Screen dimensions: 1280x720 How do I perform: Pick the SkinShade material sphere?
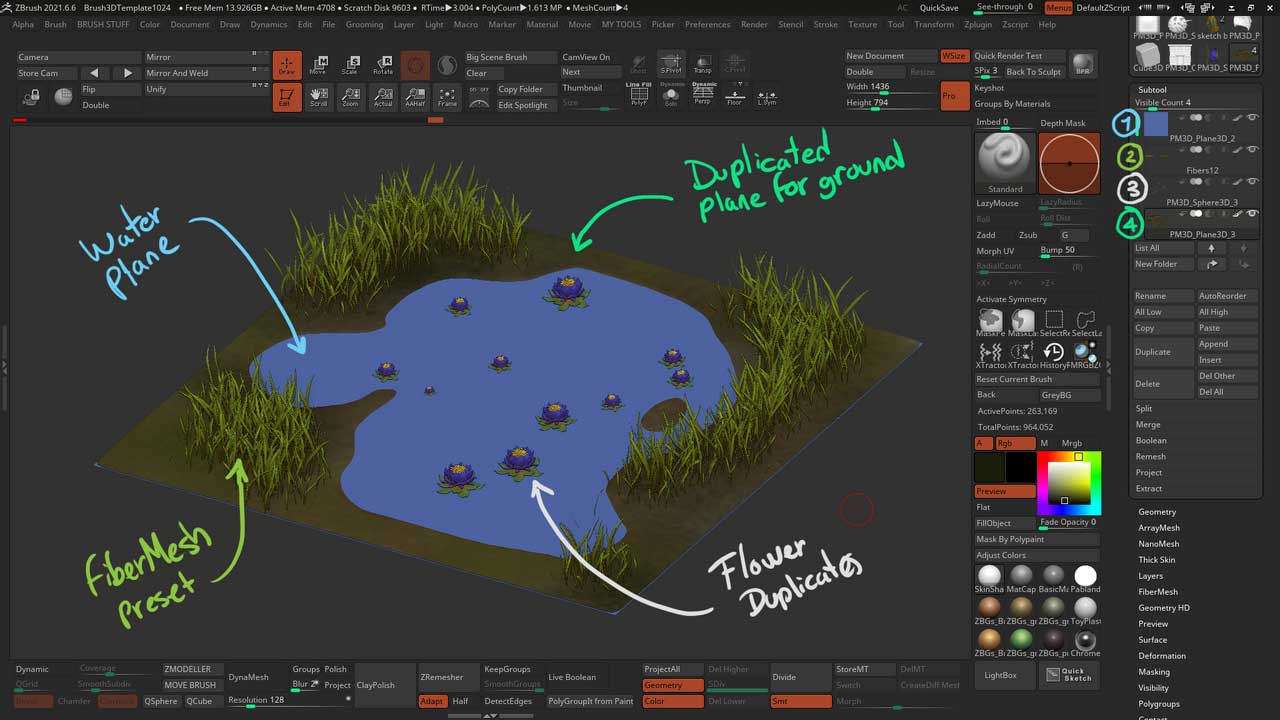pos(989,577)
